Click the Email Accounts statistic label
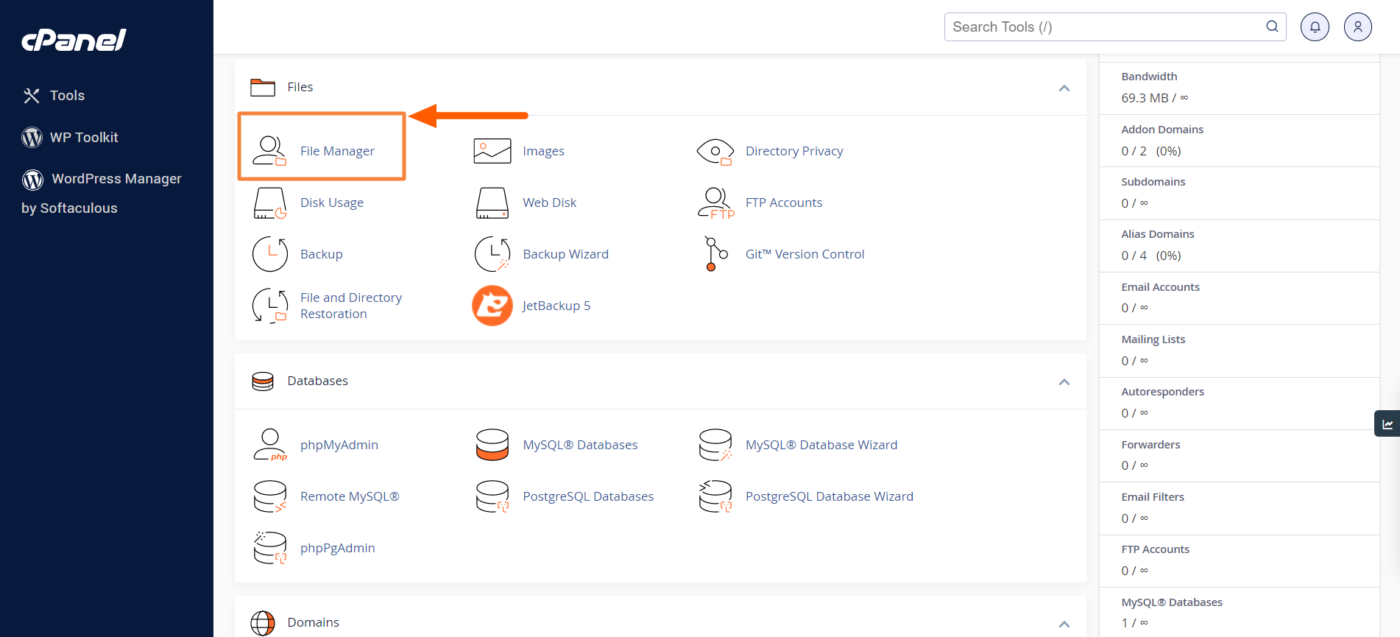Viewport: 1400px width, 637px height. [x=1160, y=287]
